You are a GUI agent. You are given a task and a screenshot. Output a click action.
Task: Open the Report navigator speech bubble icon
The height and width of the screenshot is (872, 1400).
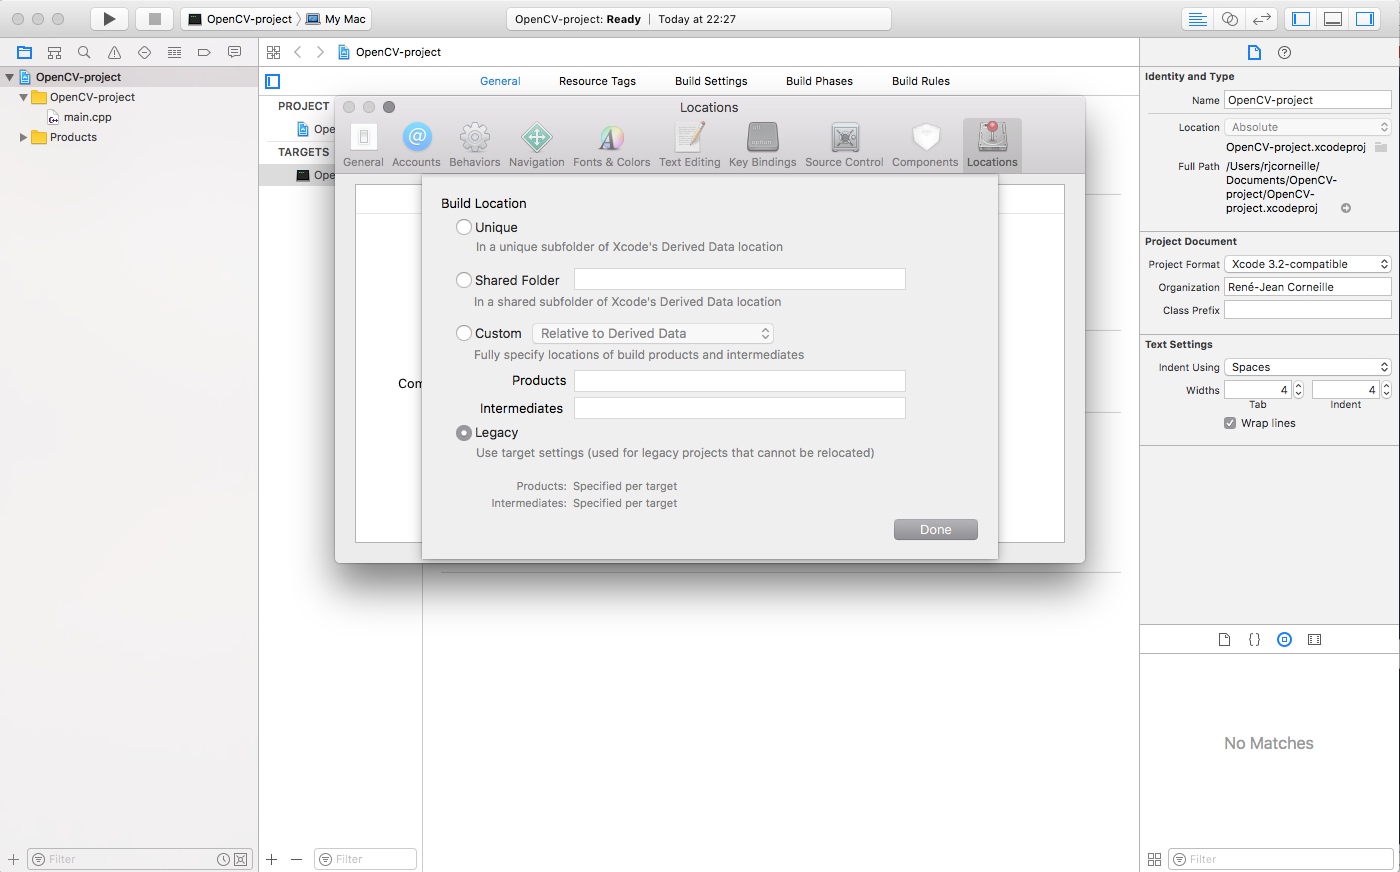pos(234,52)
